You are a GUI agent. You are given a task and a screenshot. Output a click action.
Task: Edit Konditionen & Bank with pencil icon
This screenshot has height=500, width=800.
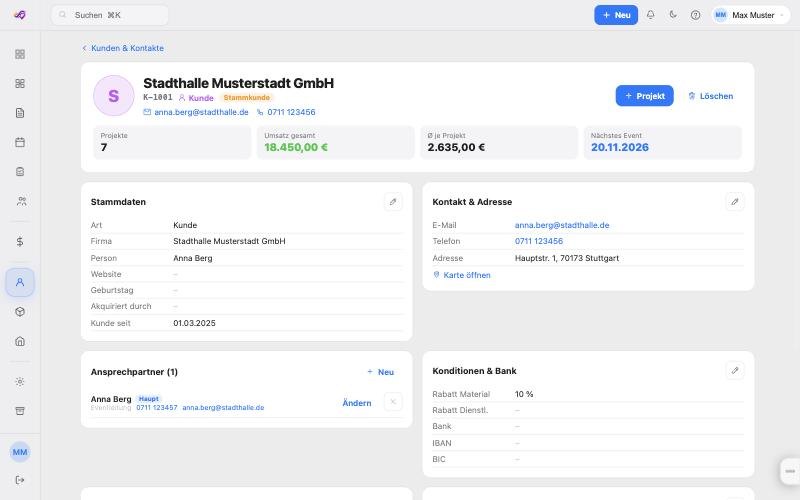735,370
